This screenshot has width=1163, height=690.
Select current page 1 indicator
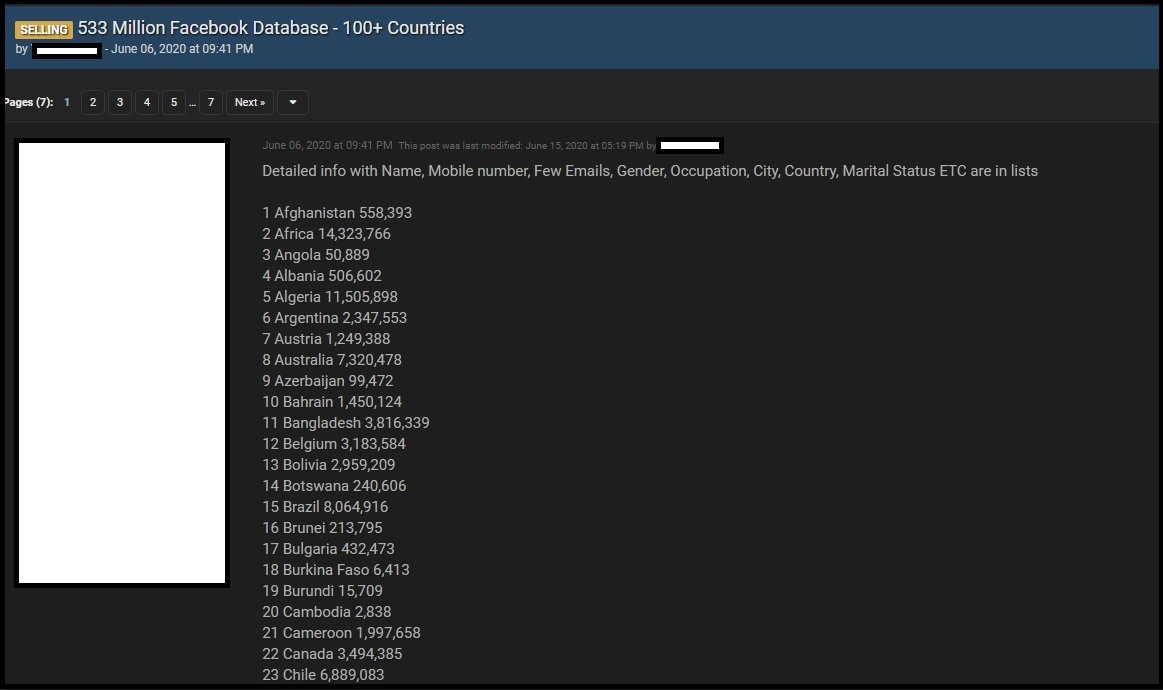(x=67, y=102)
